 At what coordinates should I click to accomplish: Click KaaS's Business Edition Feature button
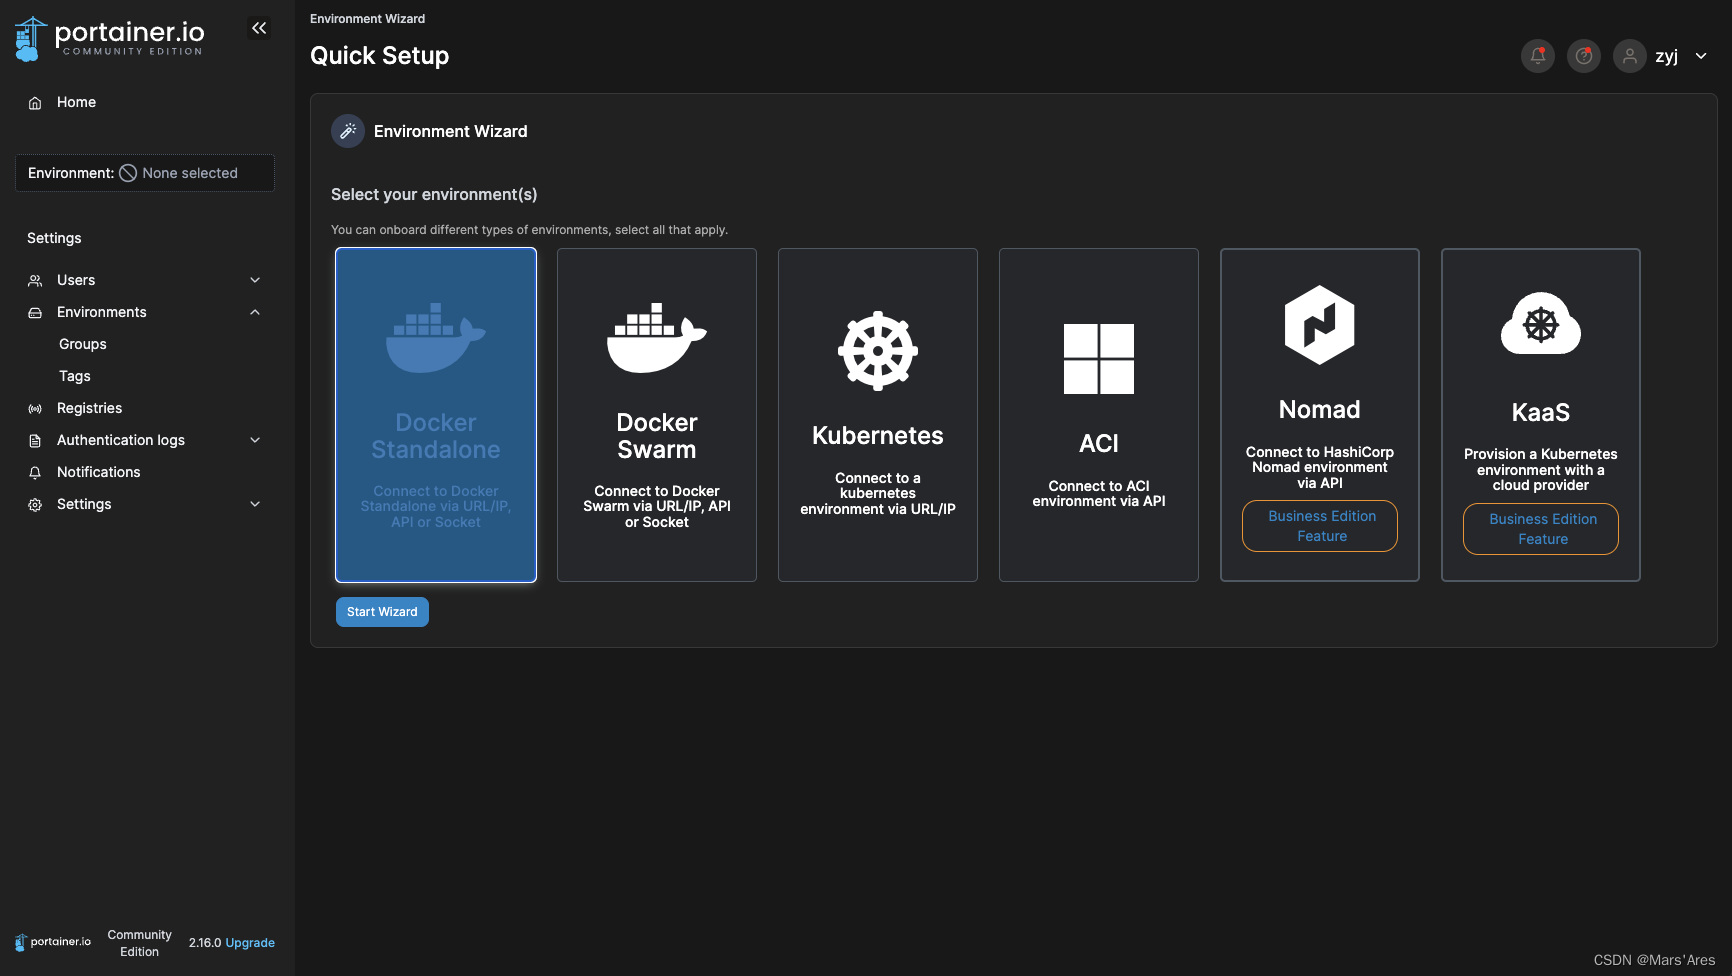(1541, 529)
